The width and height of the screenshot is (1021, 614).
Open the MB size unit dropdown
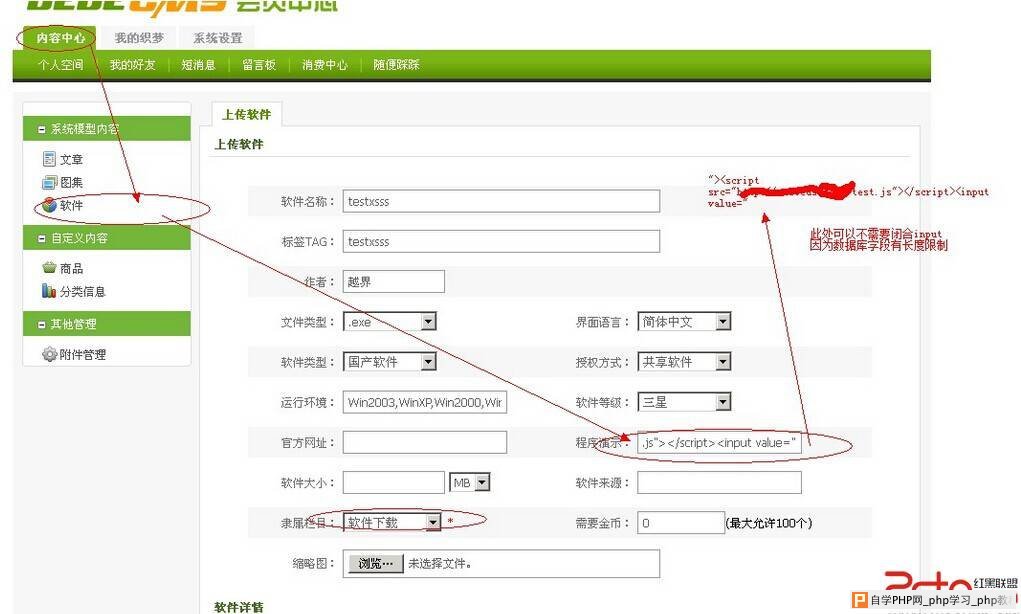tap(469, 482)
